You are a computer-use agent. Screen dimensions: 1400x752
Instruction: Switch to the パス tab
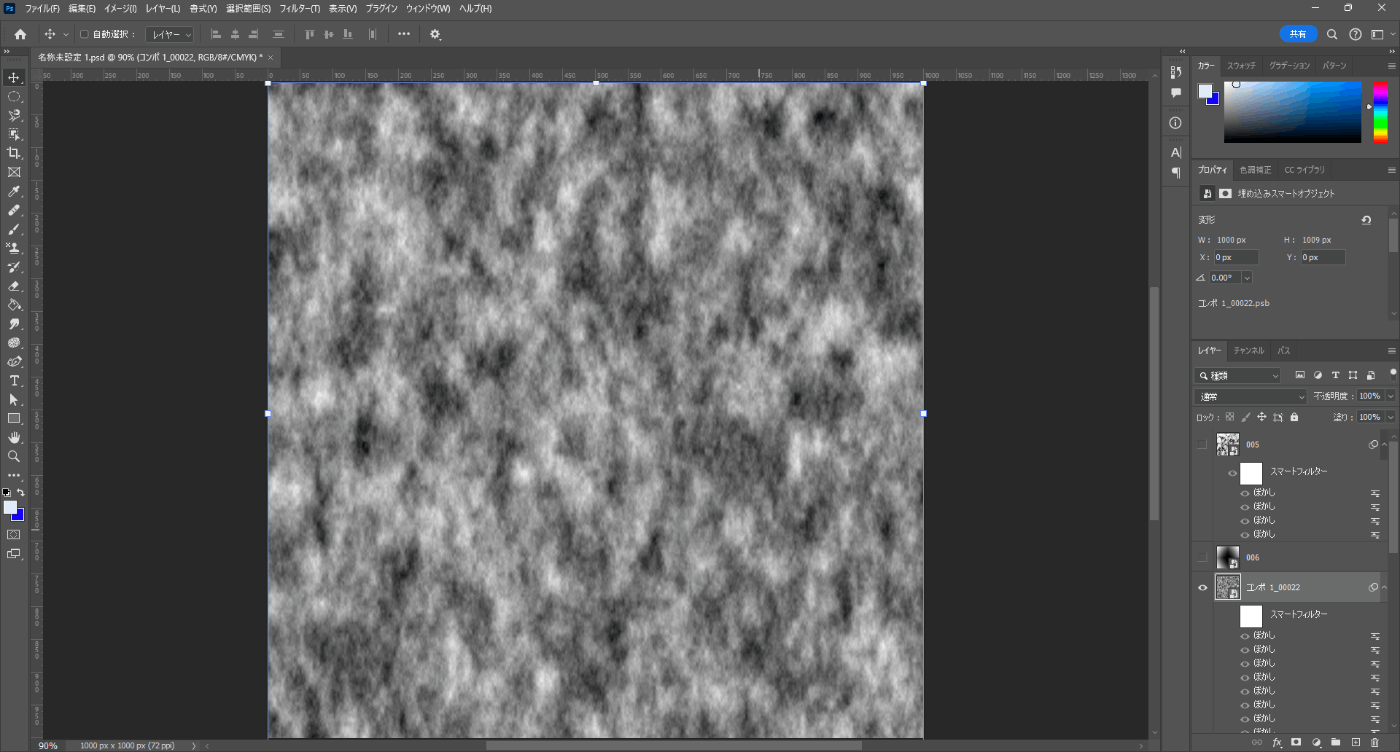tap(1284, 351)
